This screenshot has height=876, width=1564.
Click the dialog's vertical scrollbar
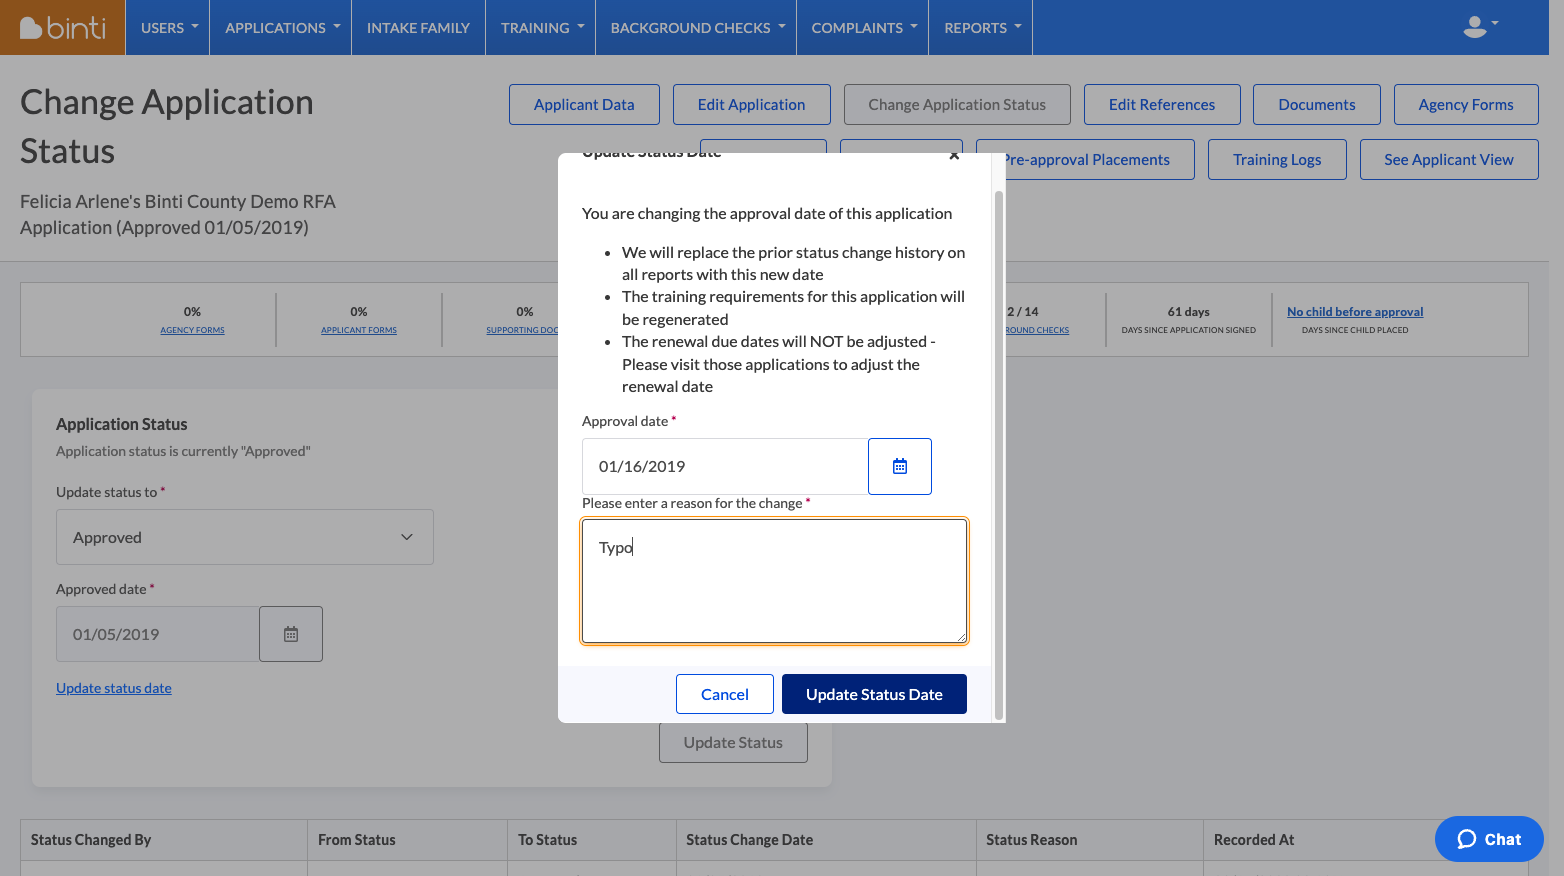998,455
